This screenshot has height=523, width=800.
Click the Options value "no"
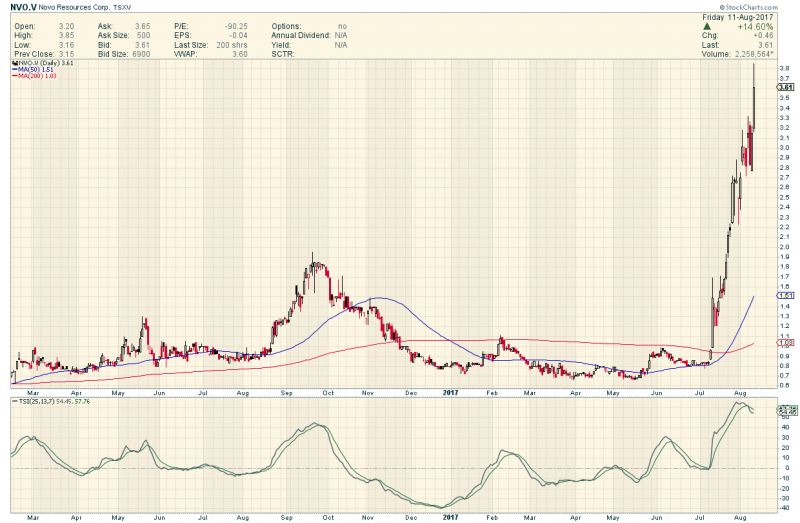click(x=342, y=27)
